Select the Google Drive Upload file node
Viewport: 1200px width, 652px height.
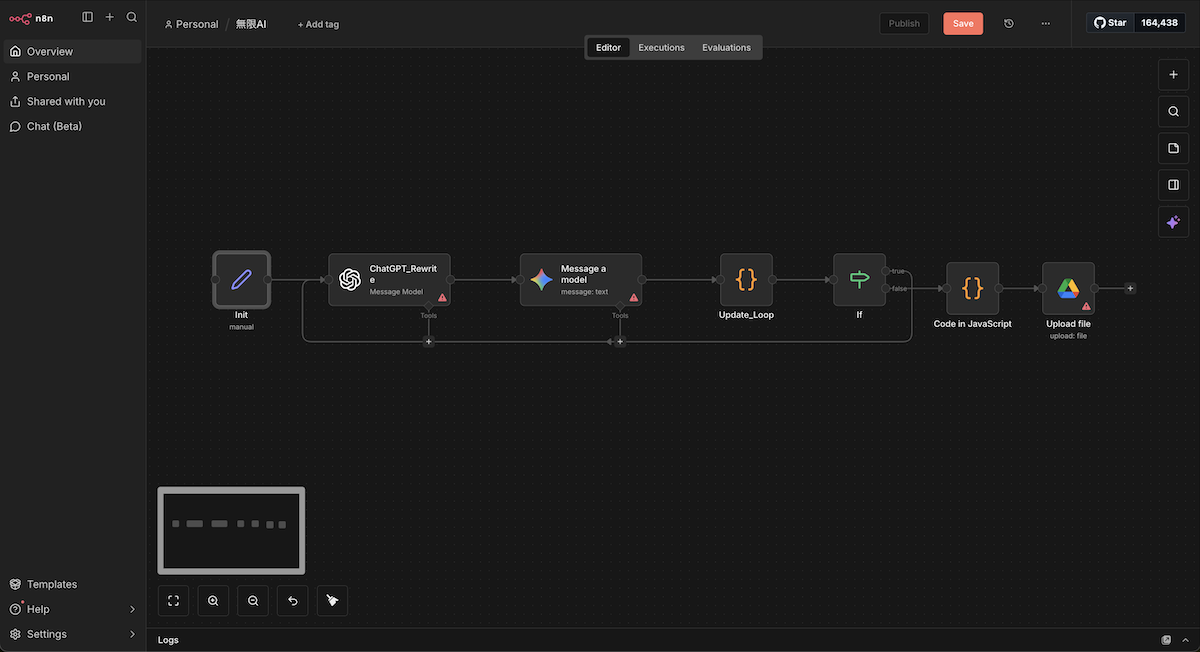[1068, 289]
